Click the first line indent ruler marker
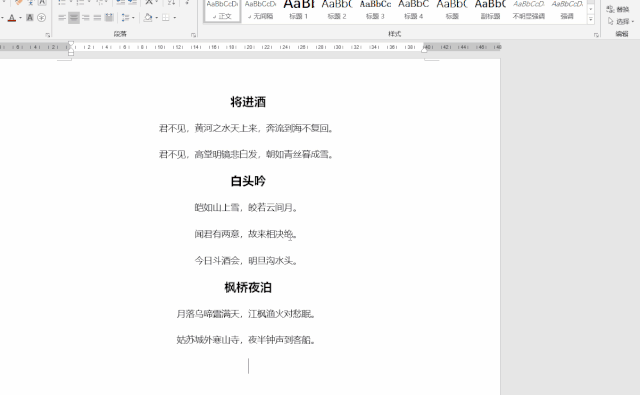 (71, 43)
